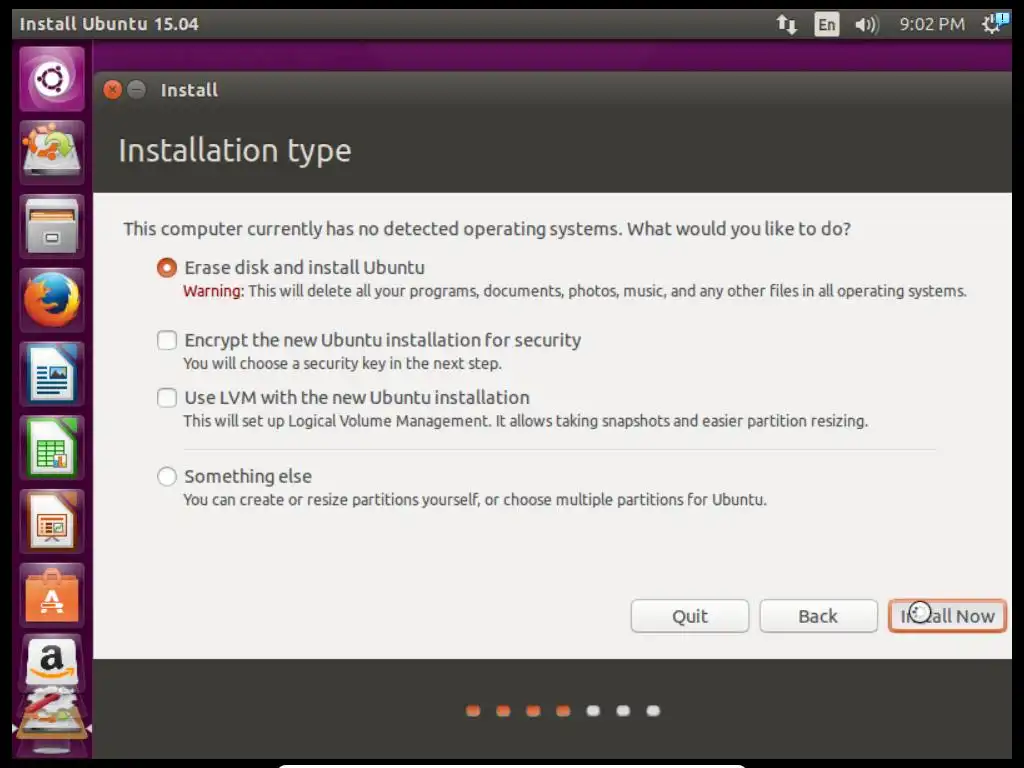
Task: Open the network connections indicator
Action: [786, 25]
